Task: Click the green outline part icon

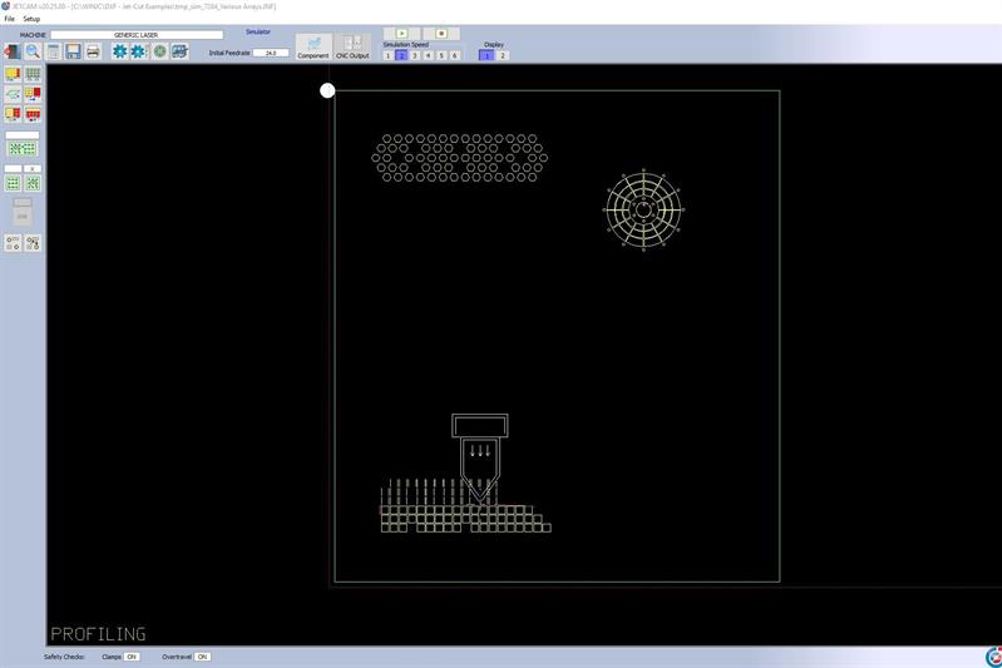Action: coord(13,95)
